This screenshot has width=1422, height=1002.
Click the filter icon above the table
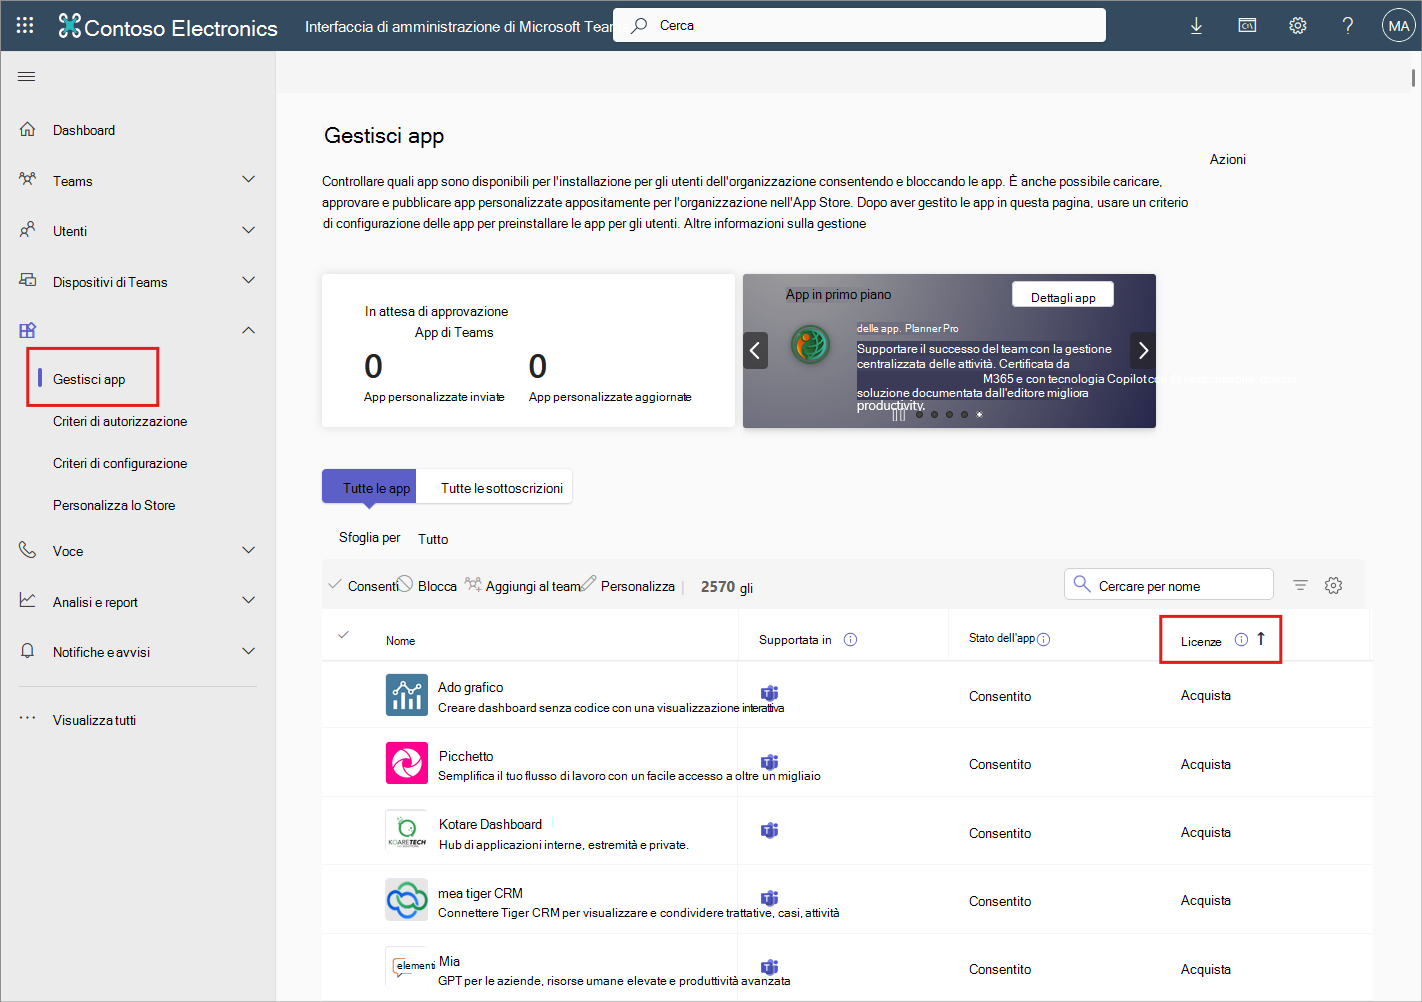(x=1300, y=585)
